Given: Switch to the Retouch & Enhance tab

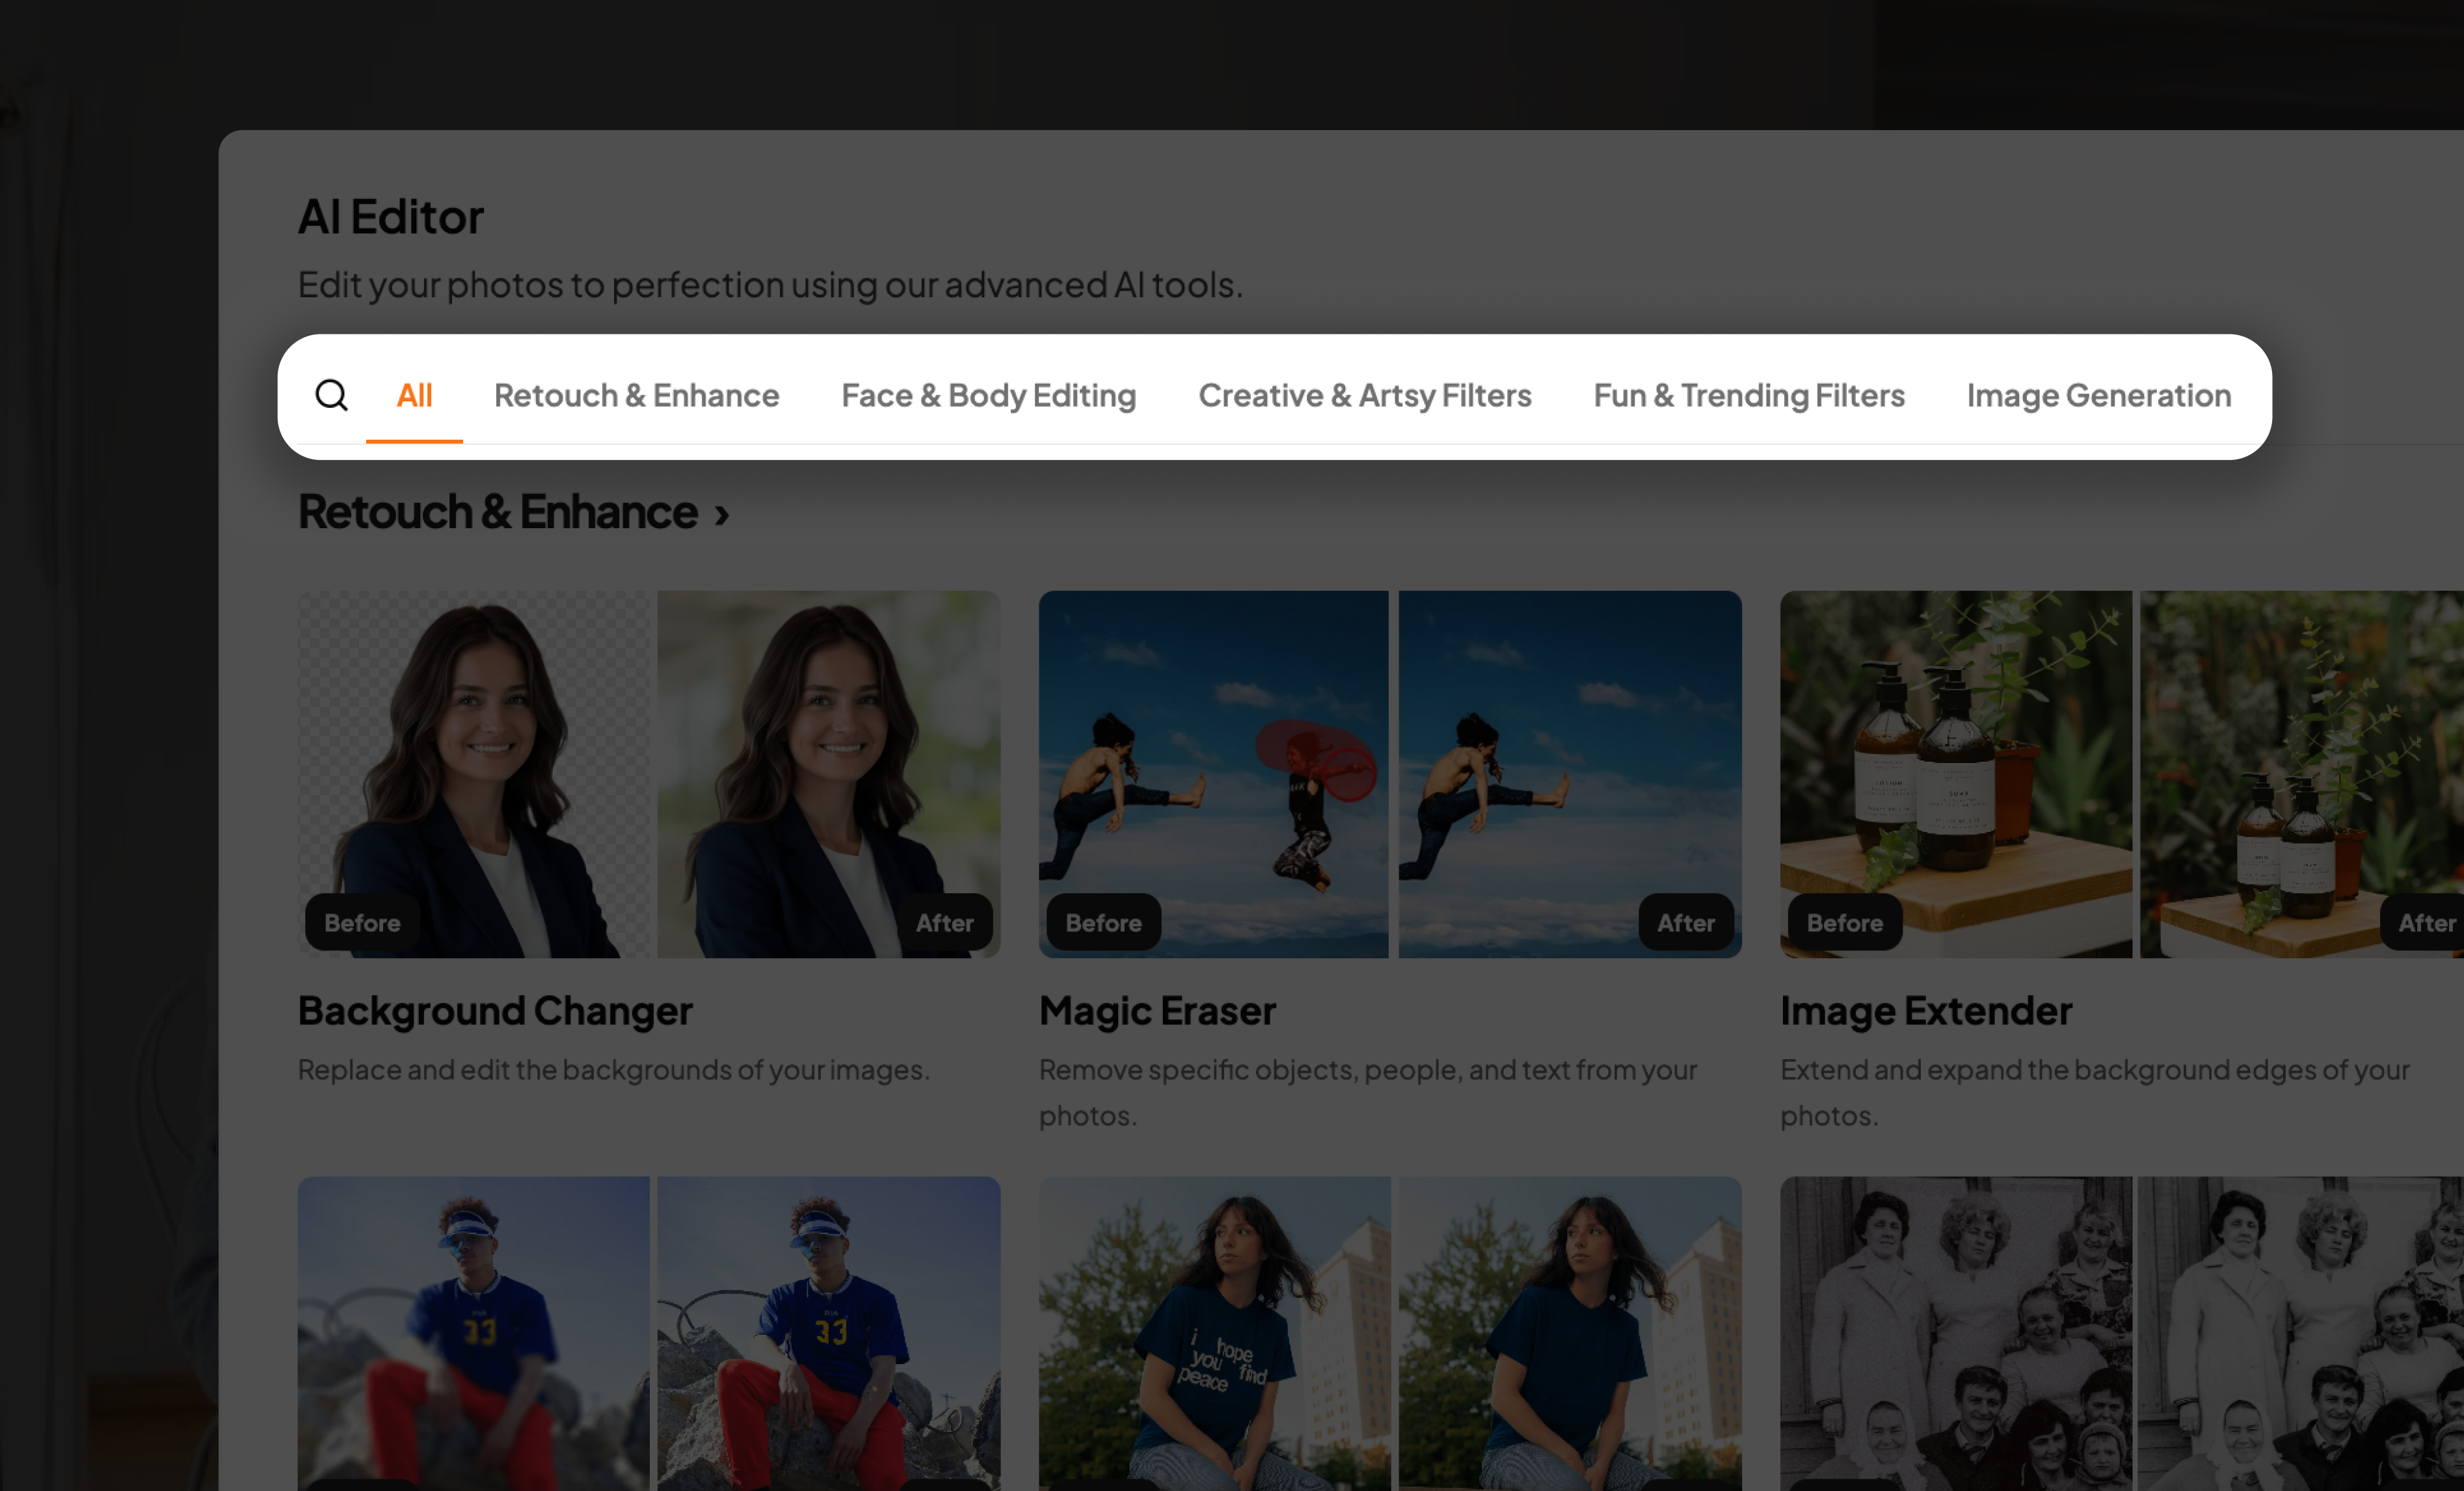Looking at the screenshot, I should (636, 395).
